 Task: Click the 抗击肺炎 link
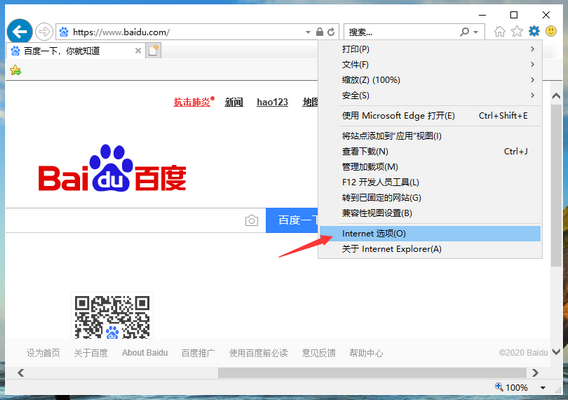tap(192, 102)
